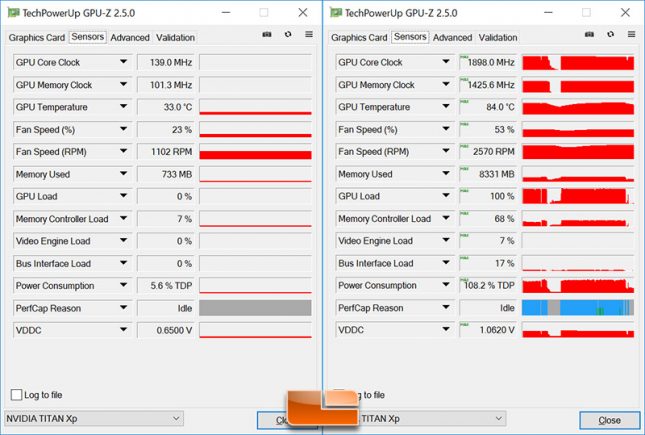The height and width of the screenshot is (435, 645).
Task: Enable Log to file in left window
Action: (16, 395)
